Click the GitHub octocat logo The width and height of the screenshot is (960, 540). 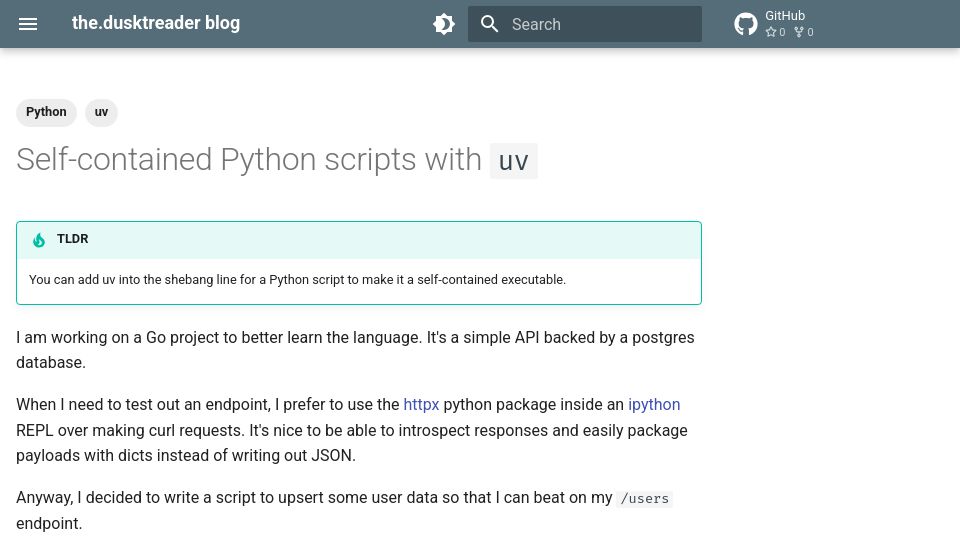[745, 24]
